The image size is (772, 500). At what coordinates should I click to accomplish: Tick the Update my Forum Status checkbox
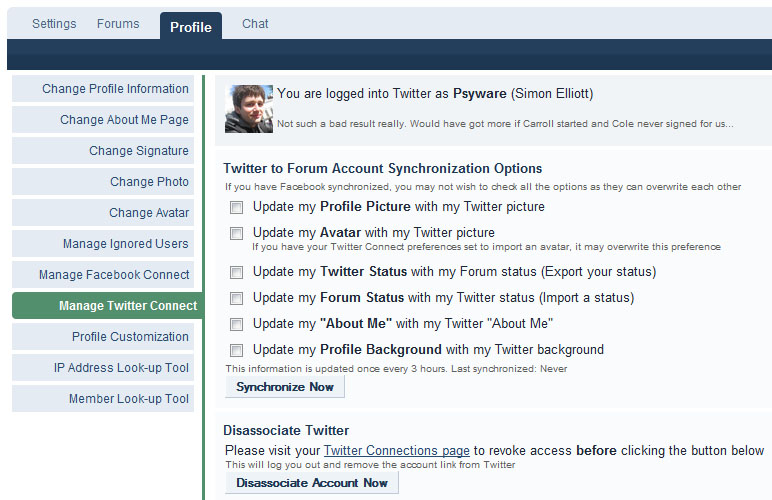237,298
